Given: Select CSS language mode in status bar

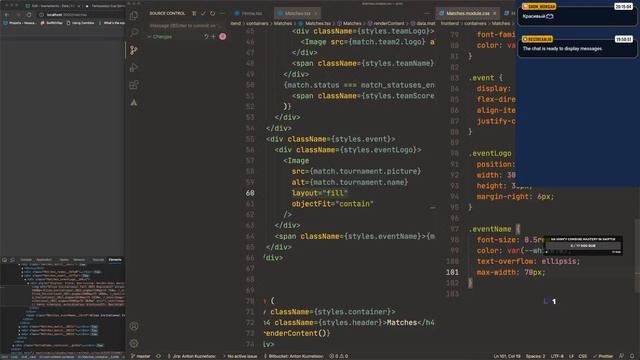Looking at the screenshot, I should (583, 356).
